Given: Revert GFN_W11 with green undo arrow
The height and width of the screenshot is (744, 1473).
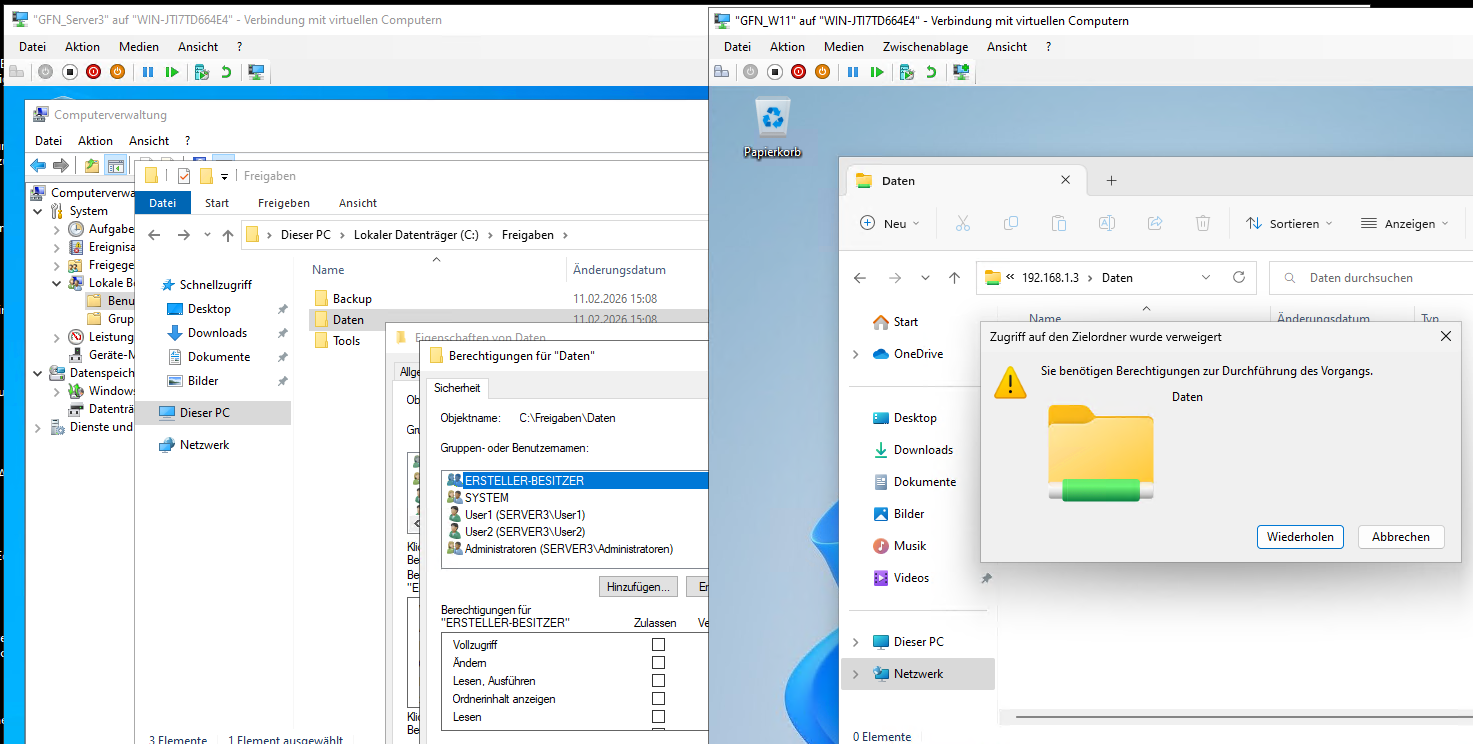Looking at the screenshot, I should pos(931,72).
